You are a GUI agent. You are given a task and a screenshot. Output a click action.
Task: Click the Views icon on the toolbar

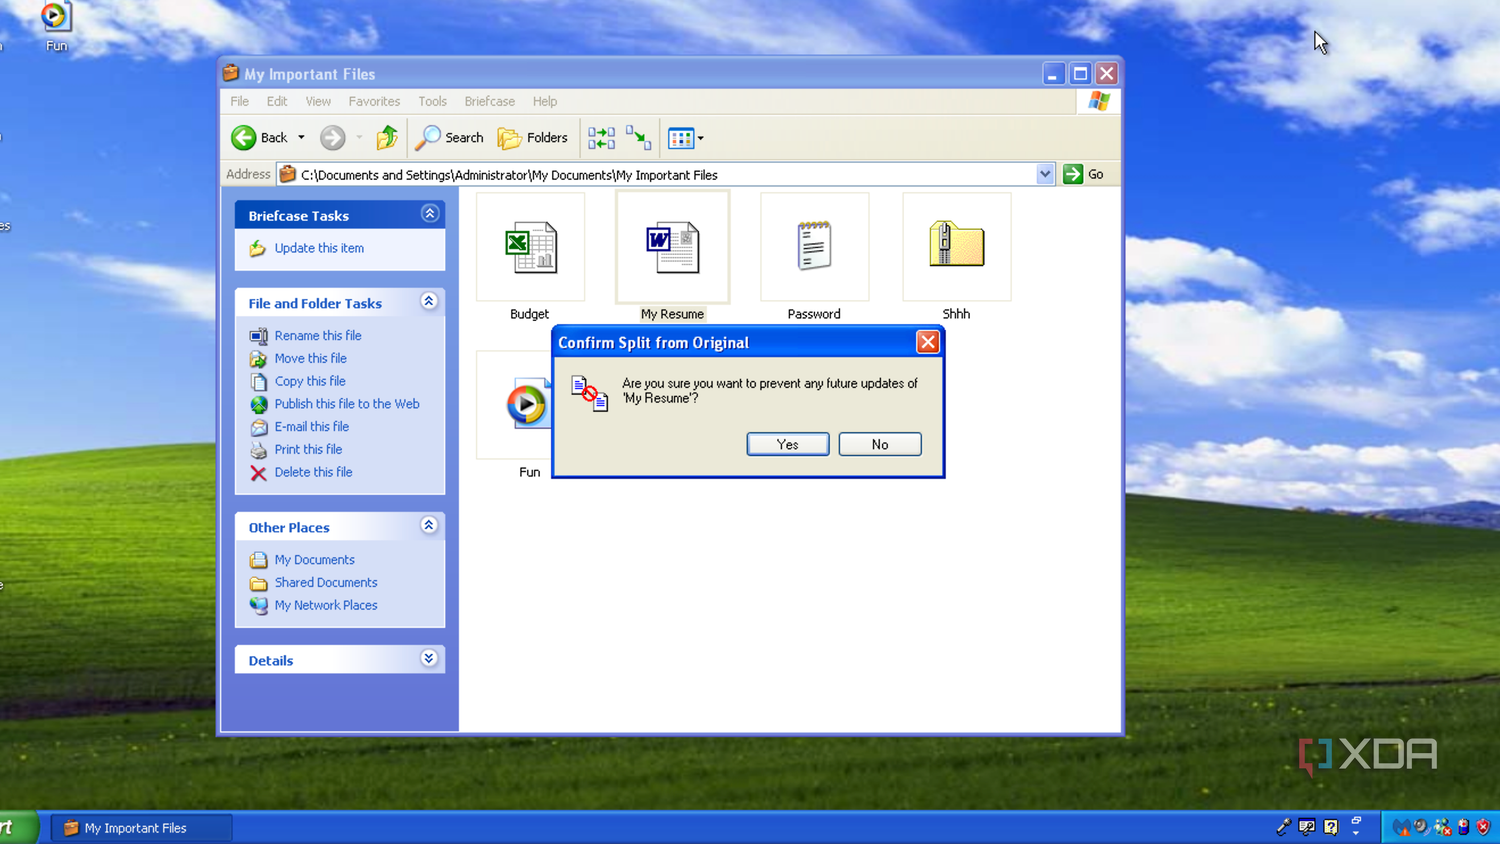pyautogui.click(x=680, y=137)
